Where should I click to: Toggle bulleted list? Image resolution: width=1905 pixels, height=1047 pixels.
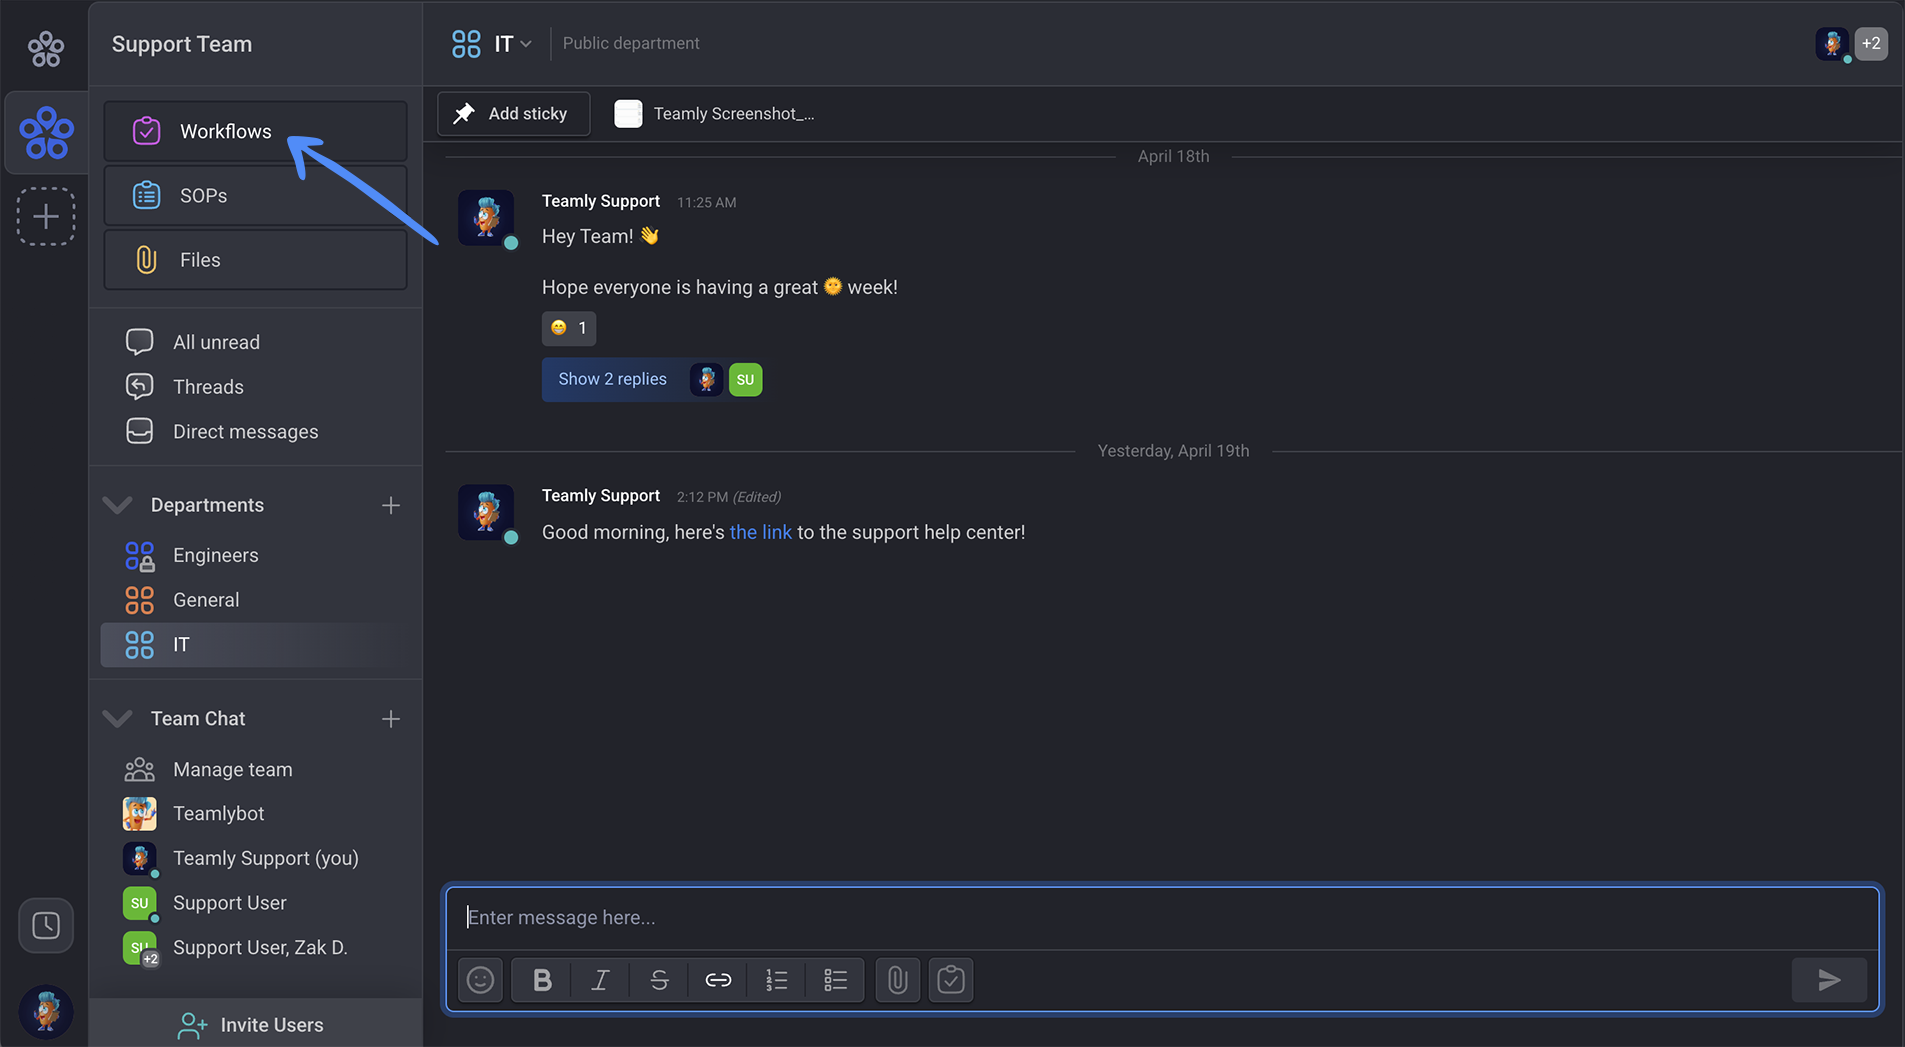pyautogui.click(x=836, y=980)
